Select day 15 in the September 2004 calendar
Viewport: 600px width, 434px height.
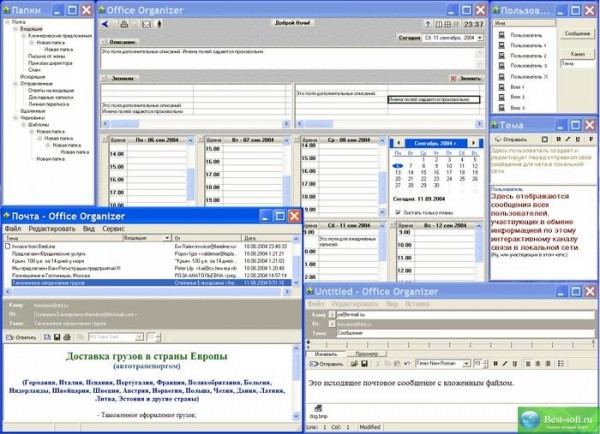(x=423, y=172)
